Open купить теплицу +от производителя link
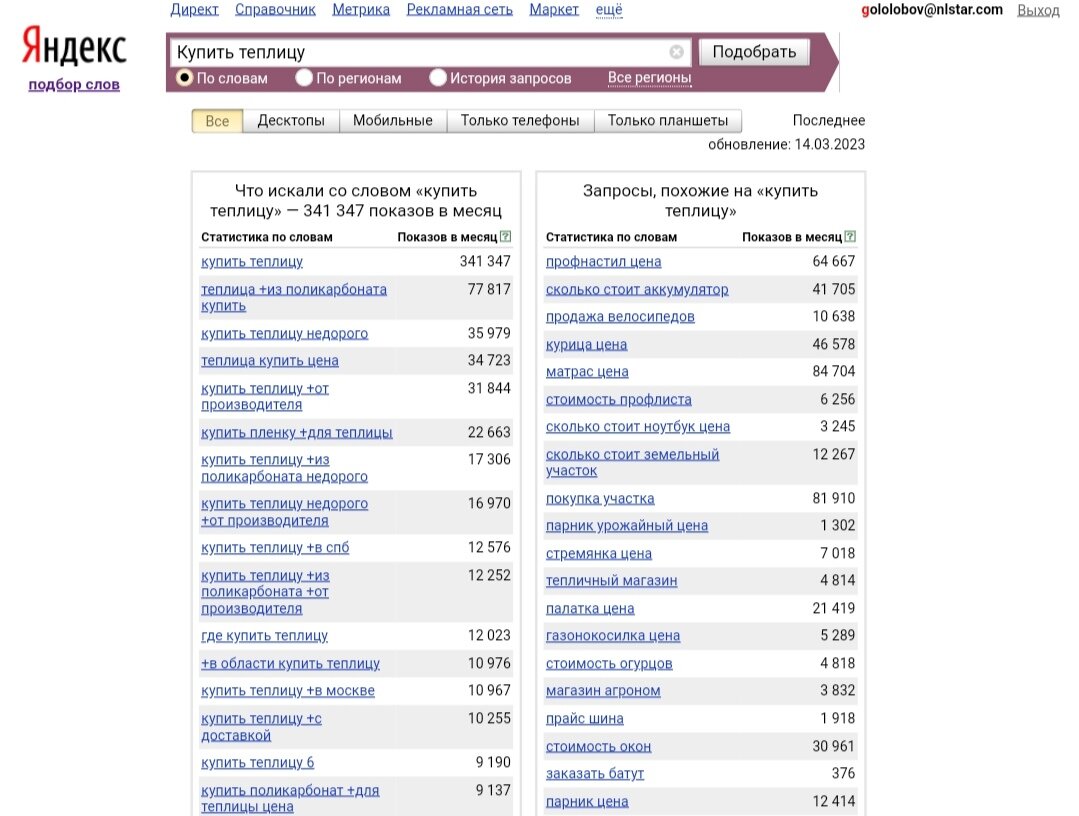Screen dimensions: 1079x816 pyautogui.click(x=265, y=396)
